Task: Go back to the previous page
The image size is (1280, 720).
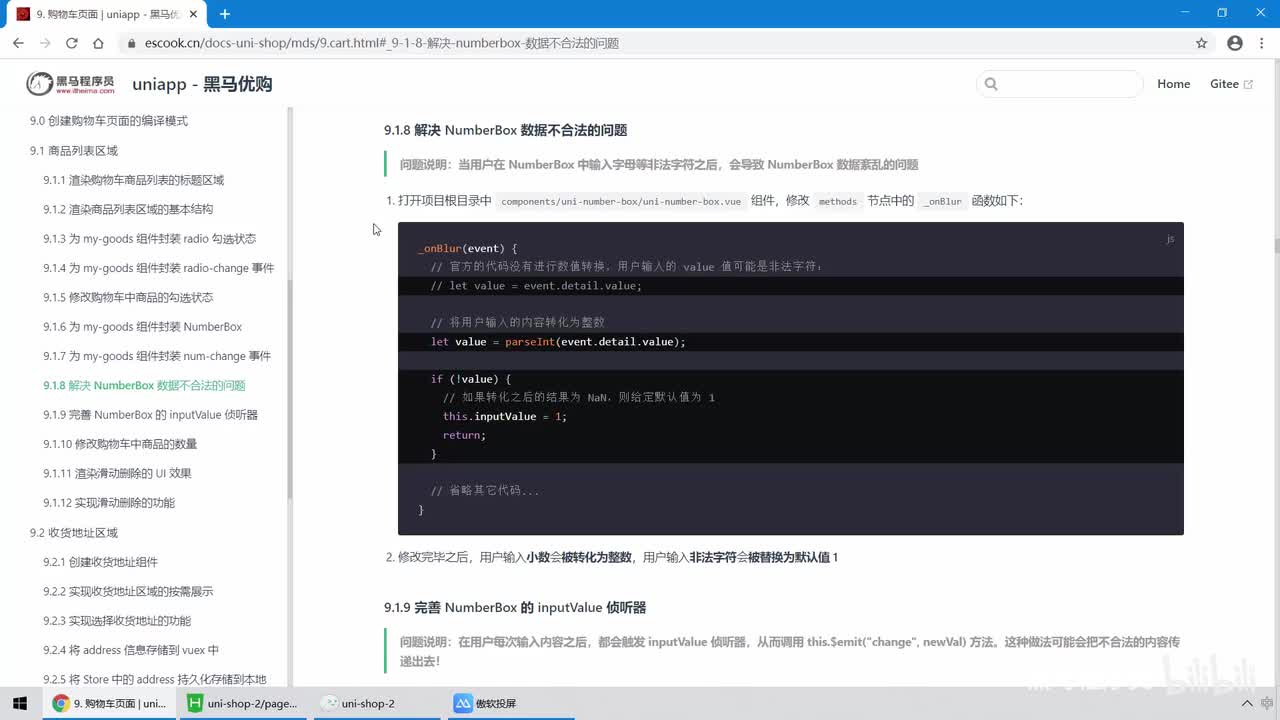Action: (18, 43)
